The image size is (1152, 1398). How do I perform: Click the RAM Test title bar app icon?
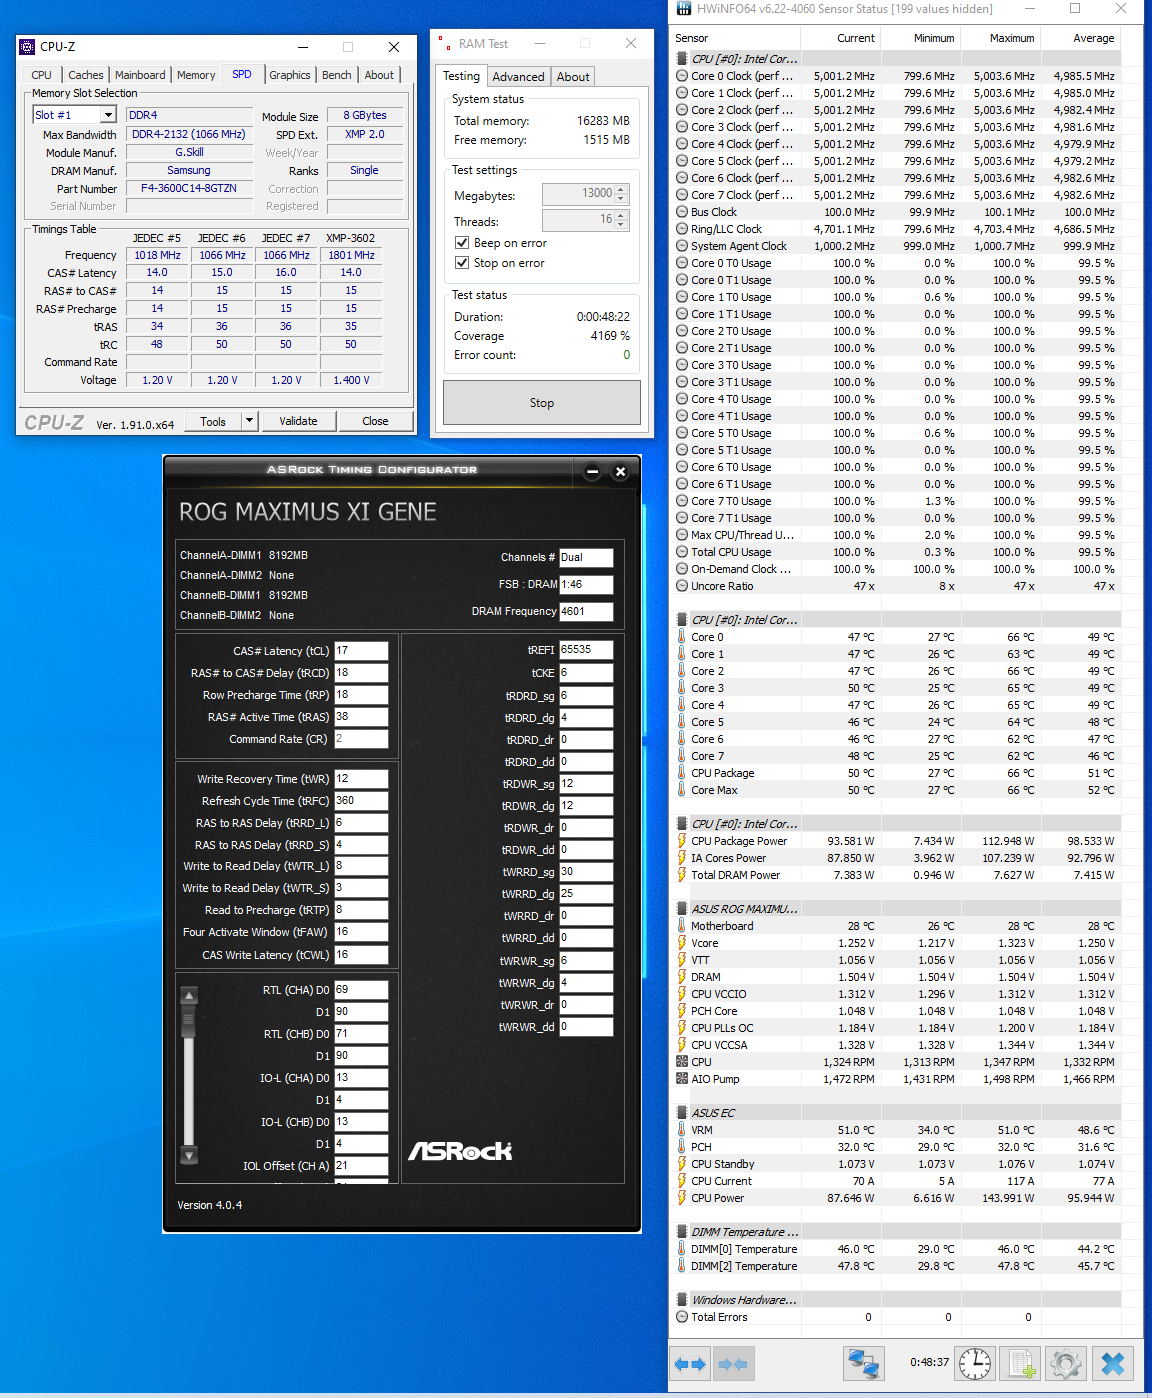444,43
